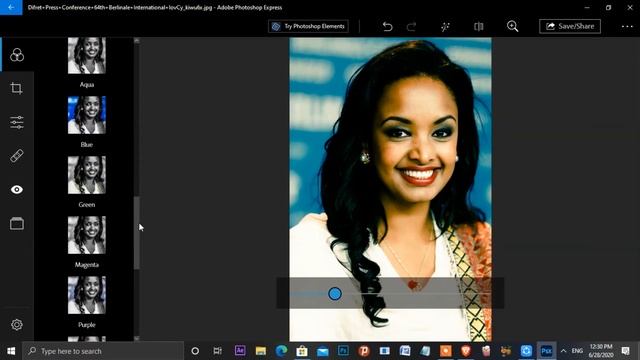This screenshot has width=640, height=360.
Task: Open Settings gear in left sidebar
Action: [x=17, y=324]
